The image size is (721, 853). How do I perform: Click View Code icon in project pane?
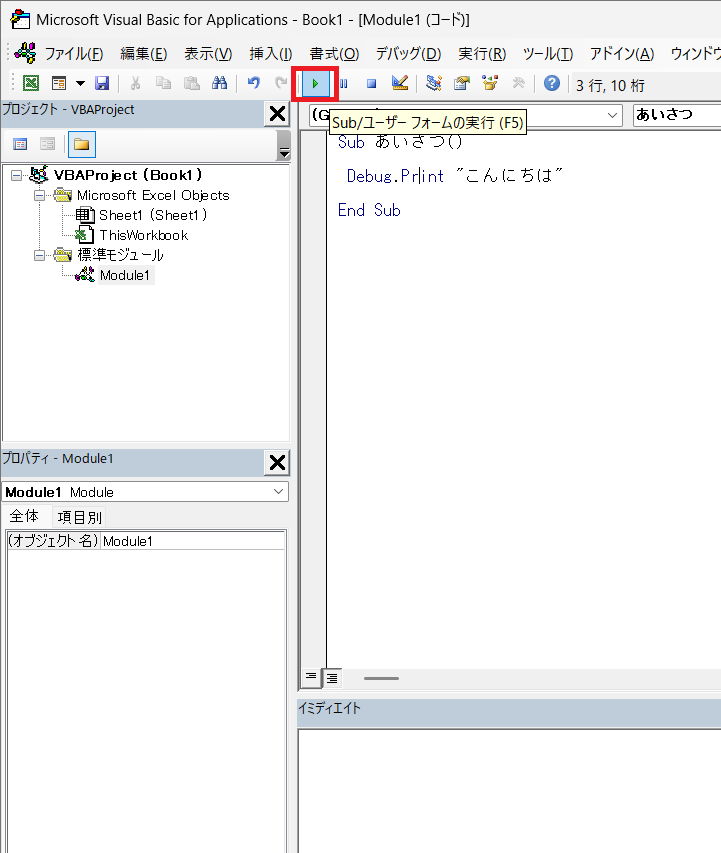pyautogui.click(x=20, y=144)
